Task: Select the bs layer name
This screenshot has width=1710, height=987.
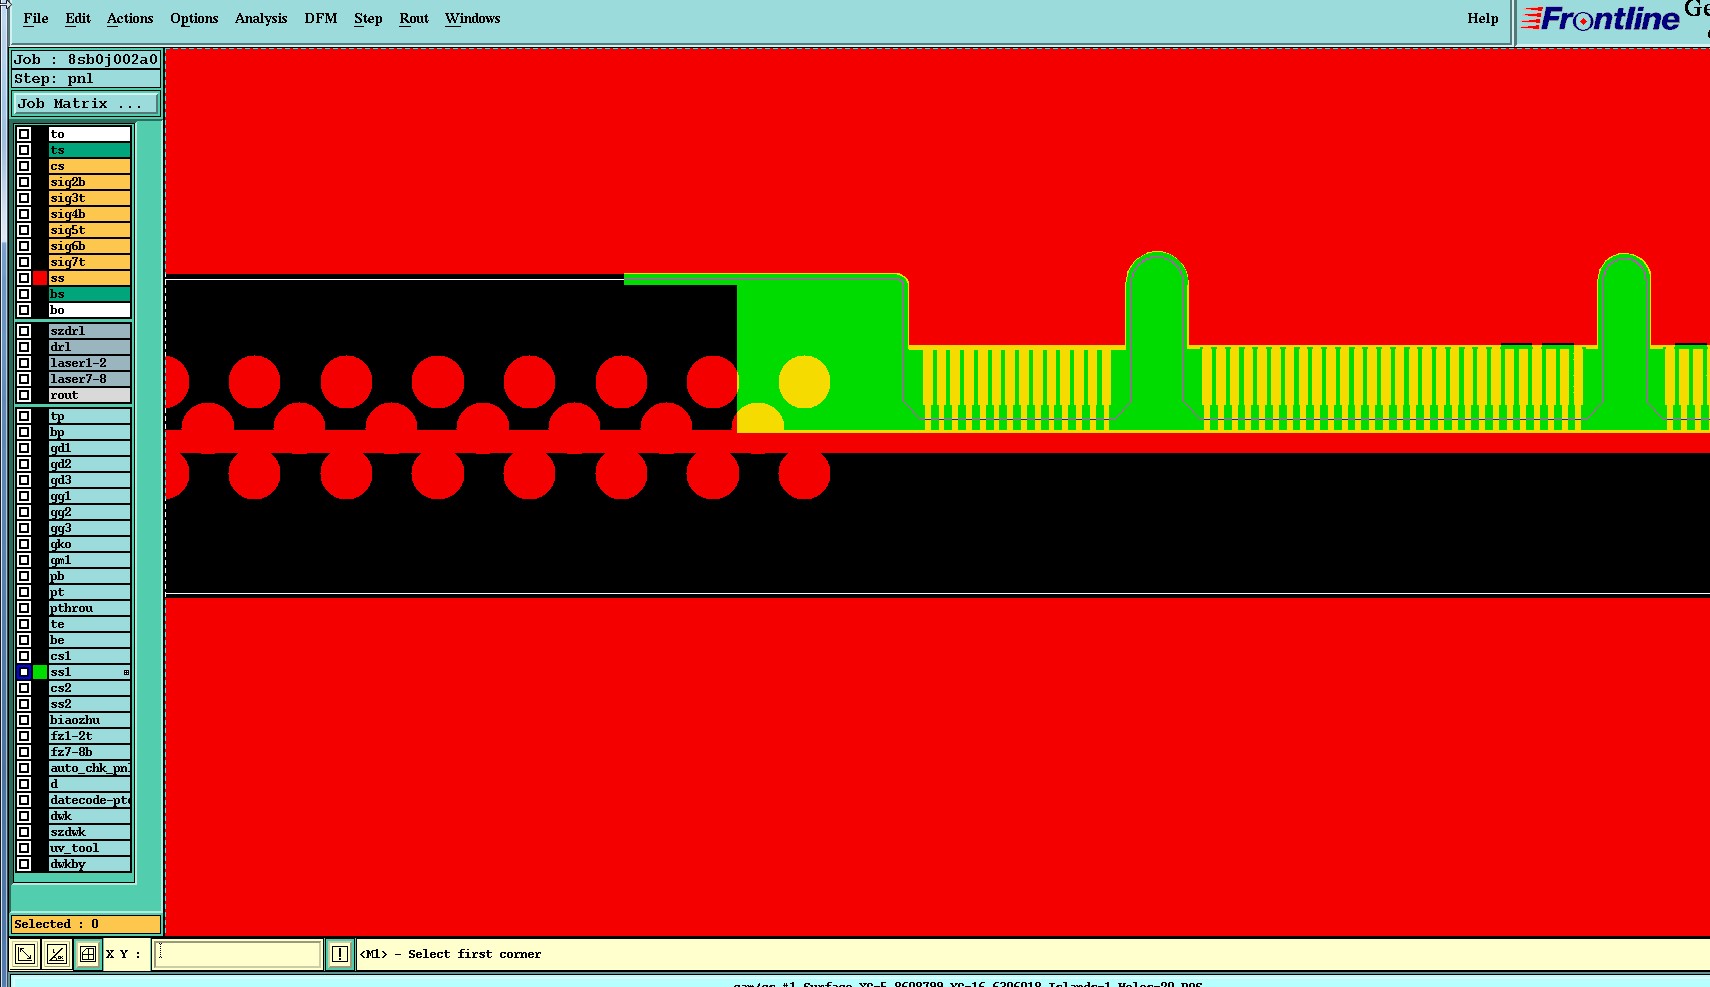Action: coord(90,294)
